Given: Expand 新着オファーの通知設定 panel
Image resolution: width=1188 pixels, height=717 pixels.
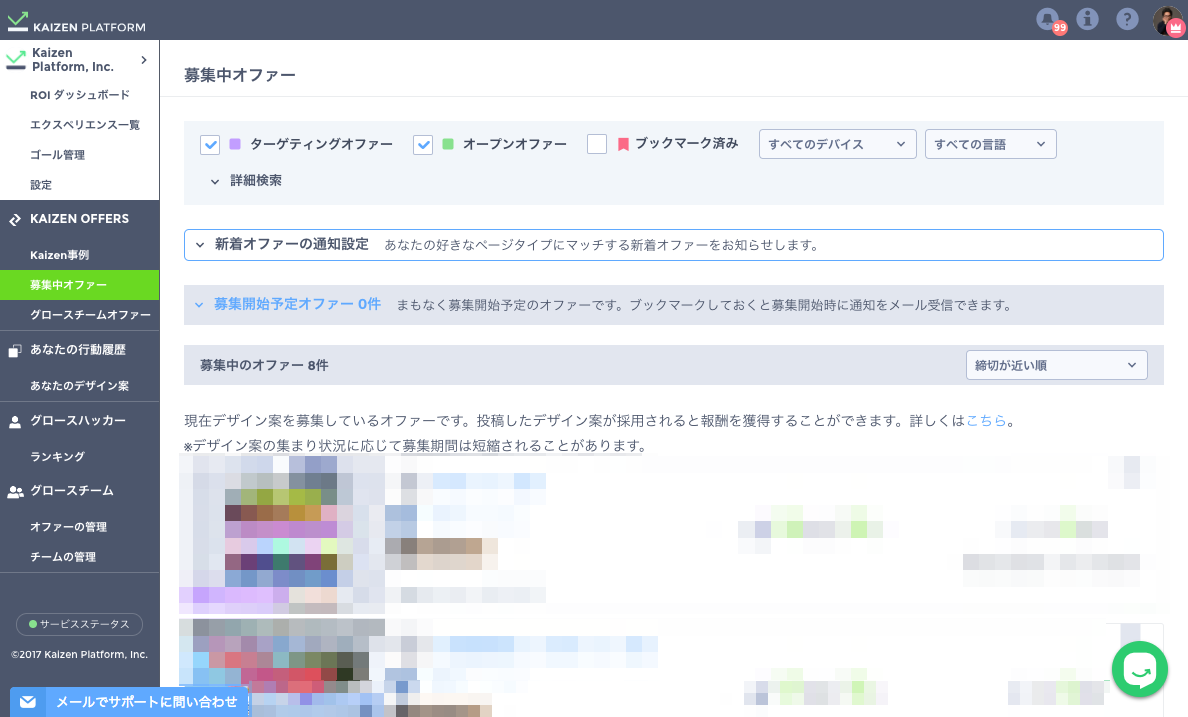Looking at the screenshot, I should click(674, 245).
